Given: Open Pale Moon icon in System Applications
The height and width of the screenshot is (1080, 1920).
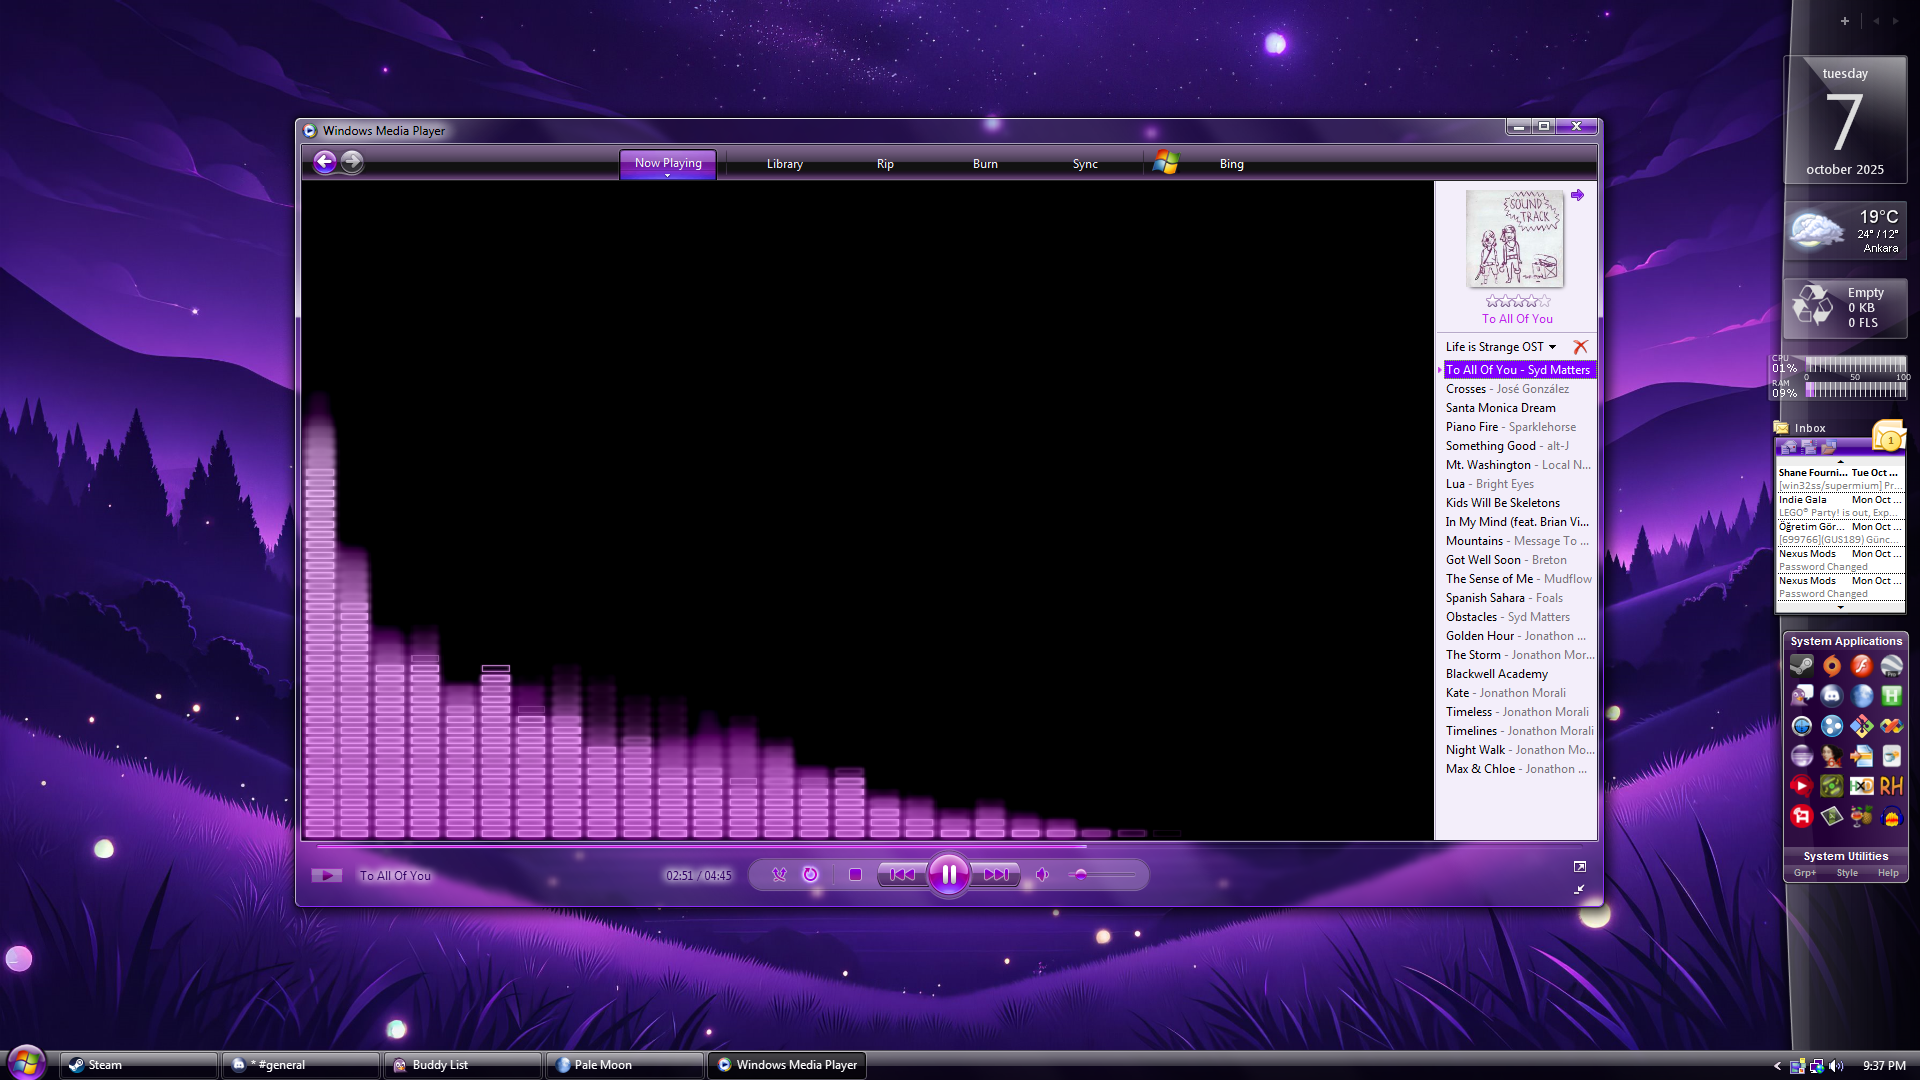Looking at the screenshot, I should point(1862,696).
